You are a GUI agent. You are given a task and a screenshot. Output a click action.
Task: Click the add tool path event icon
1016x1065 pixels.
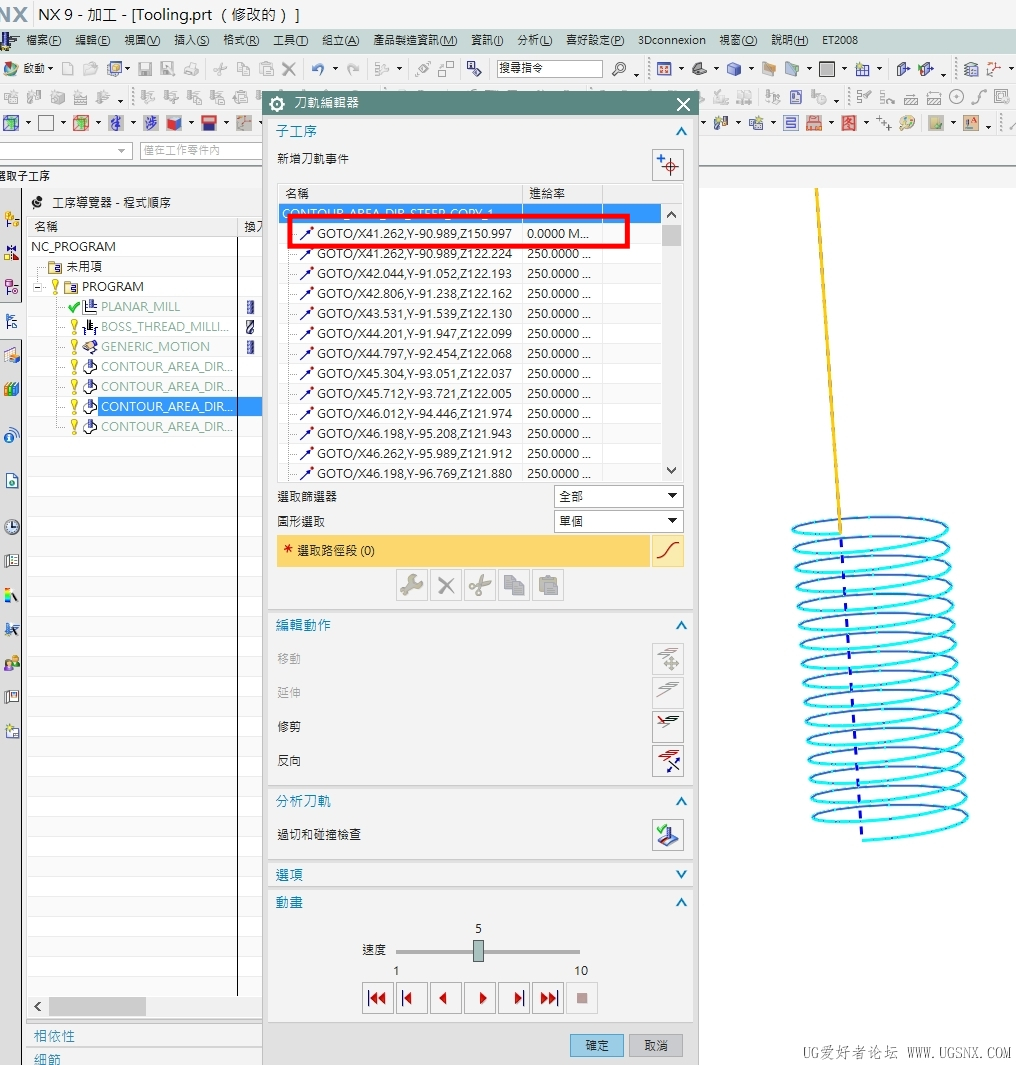point(667,165)
